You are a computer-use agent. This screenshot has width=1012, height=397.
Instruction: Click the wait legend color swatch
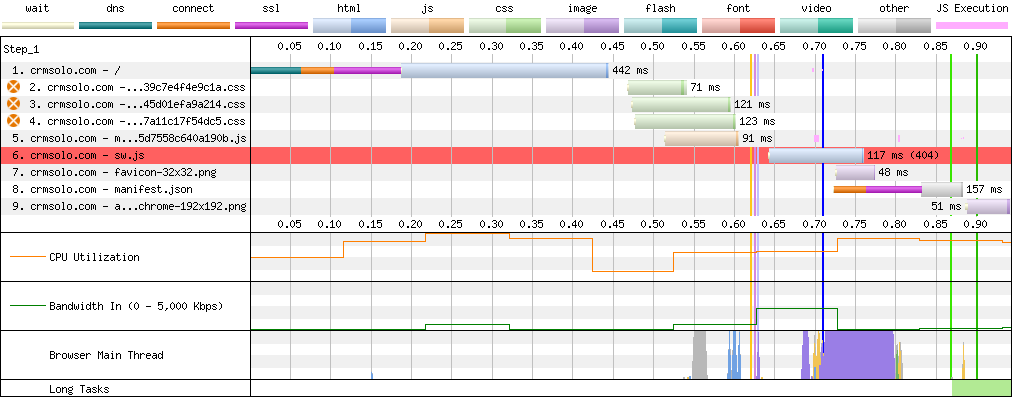coord(38,26)
